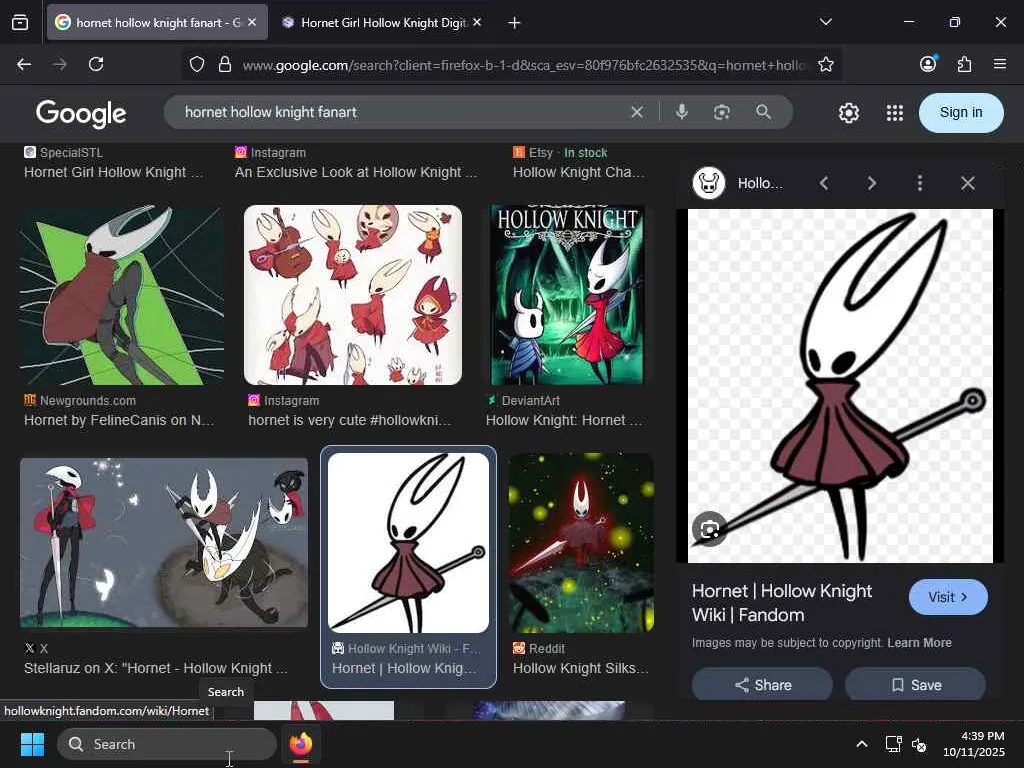Click Lens search icon on preview image

pyautogui.click(x=709, y=528)
